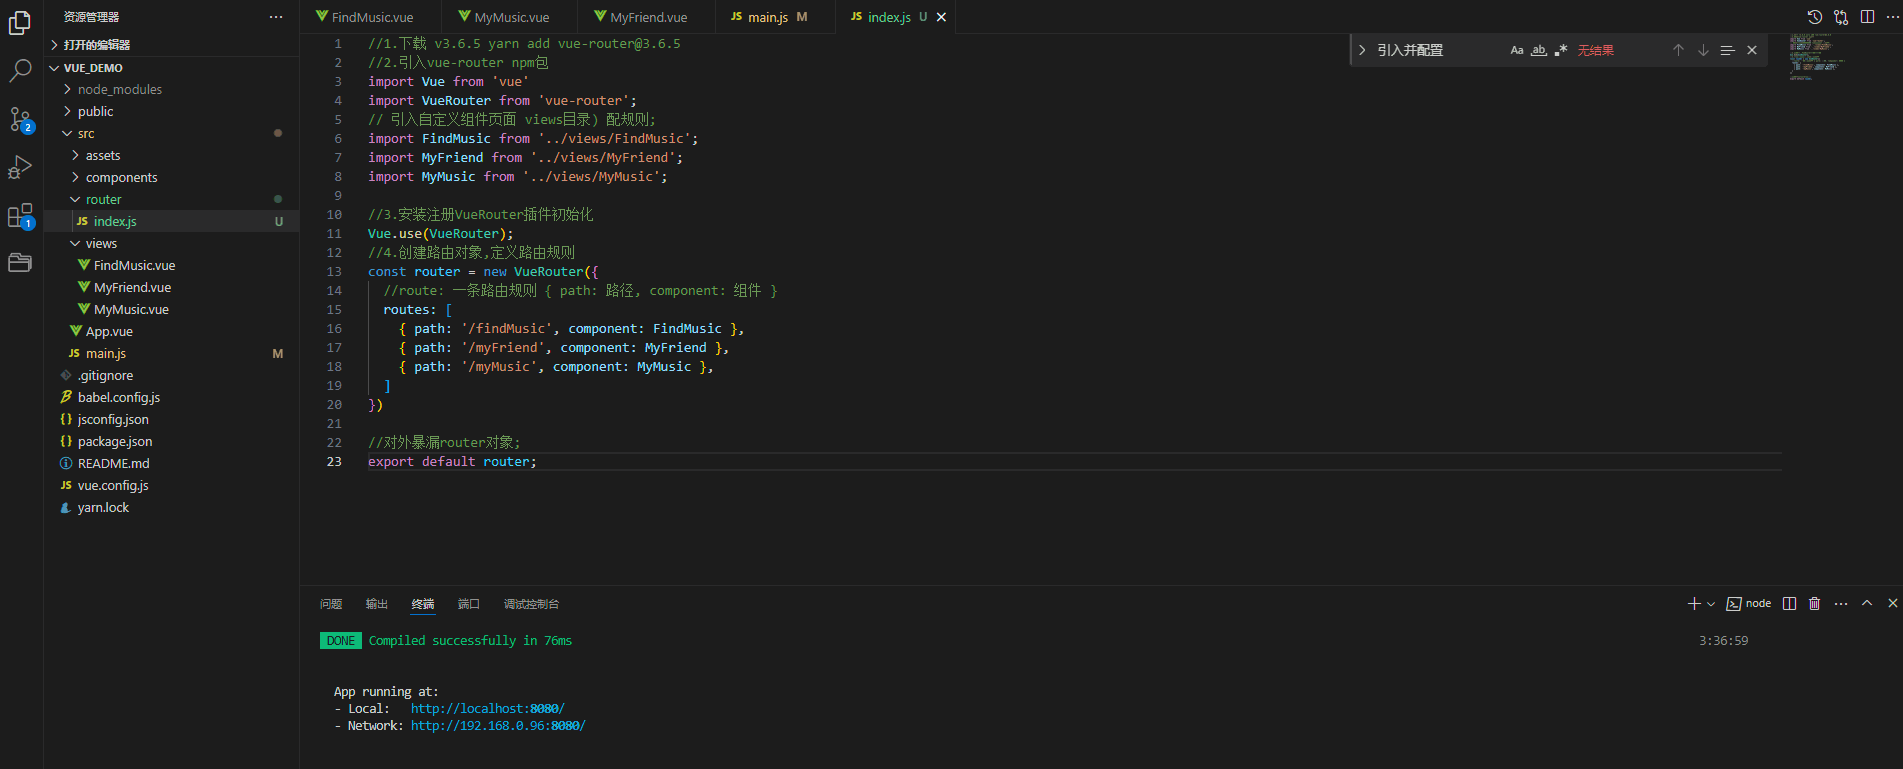Open MyFriend.vue from the file tree
This screenshot has width=1903, height=769.
pos(171,287)
